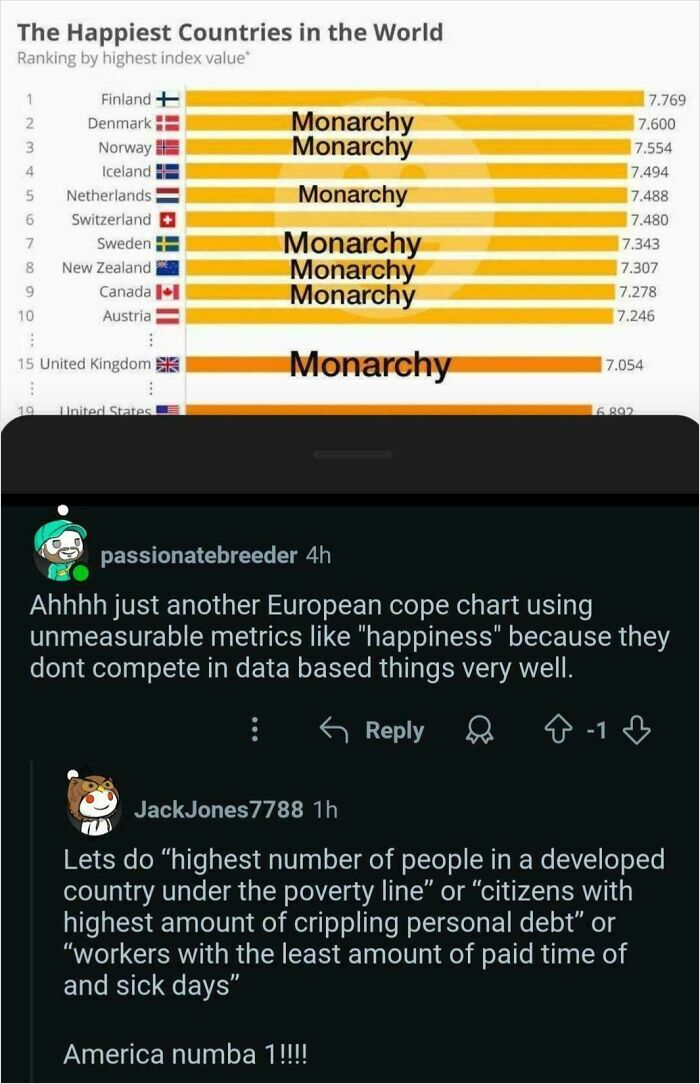The height and width of the screenshot is (1084, 700).
Task: Click the Denmark flag icon
Action: click(x=167, y=123)
